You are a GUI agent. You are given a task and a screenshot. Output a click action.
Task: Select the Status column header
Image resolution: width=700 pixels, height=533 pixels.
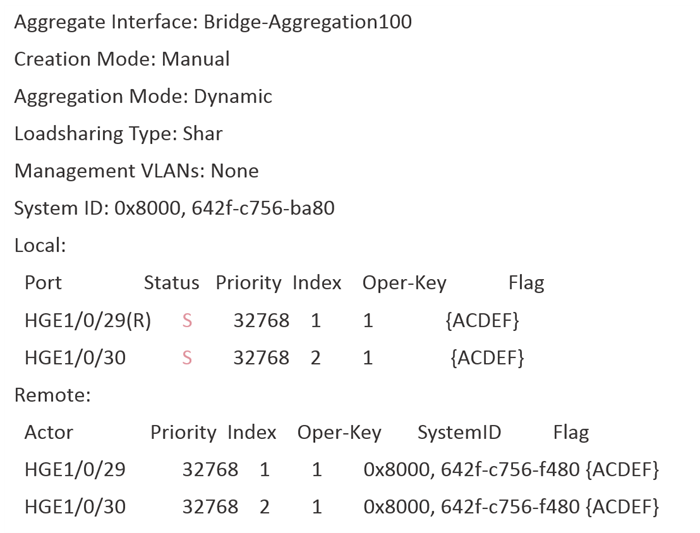point(171,283)
